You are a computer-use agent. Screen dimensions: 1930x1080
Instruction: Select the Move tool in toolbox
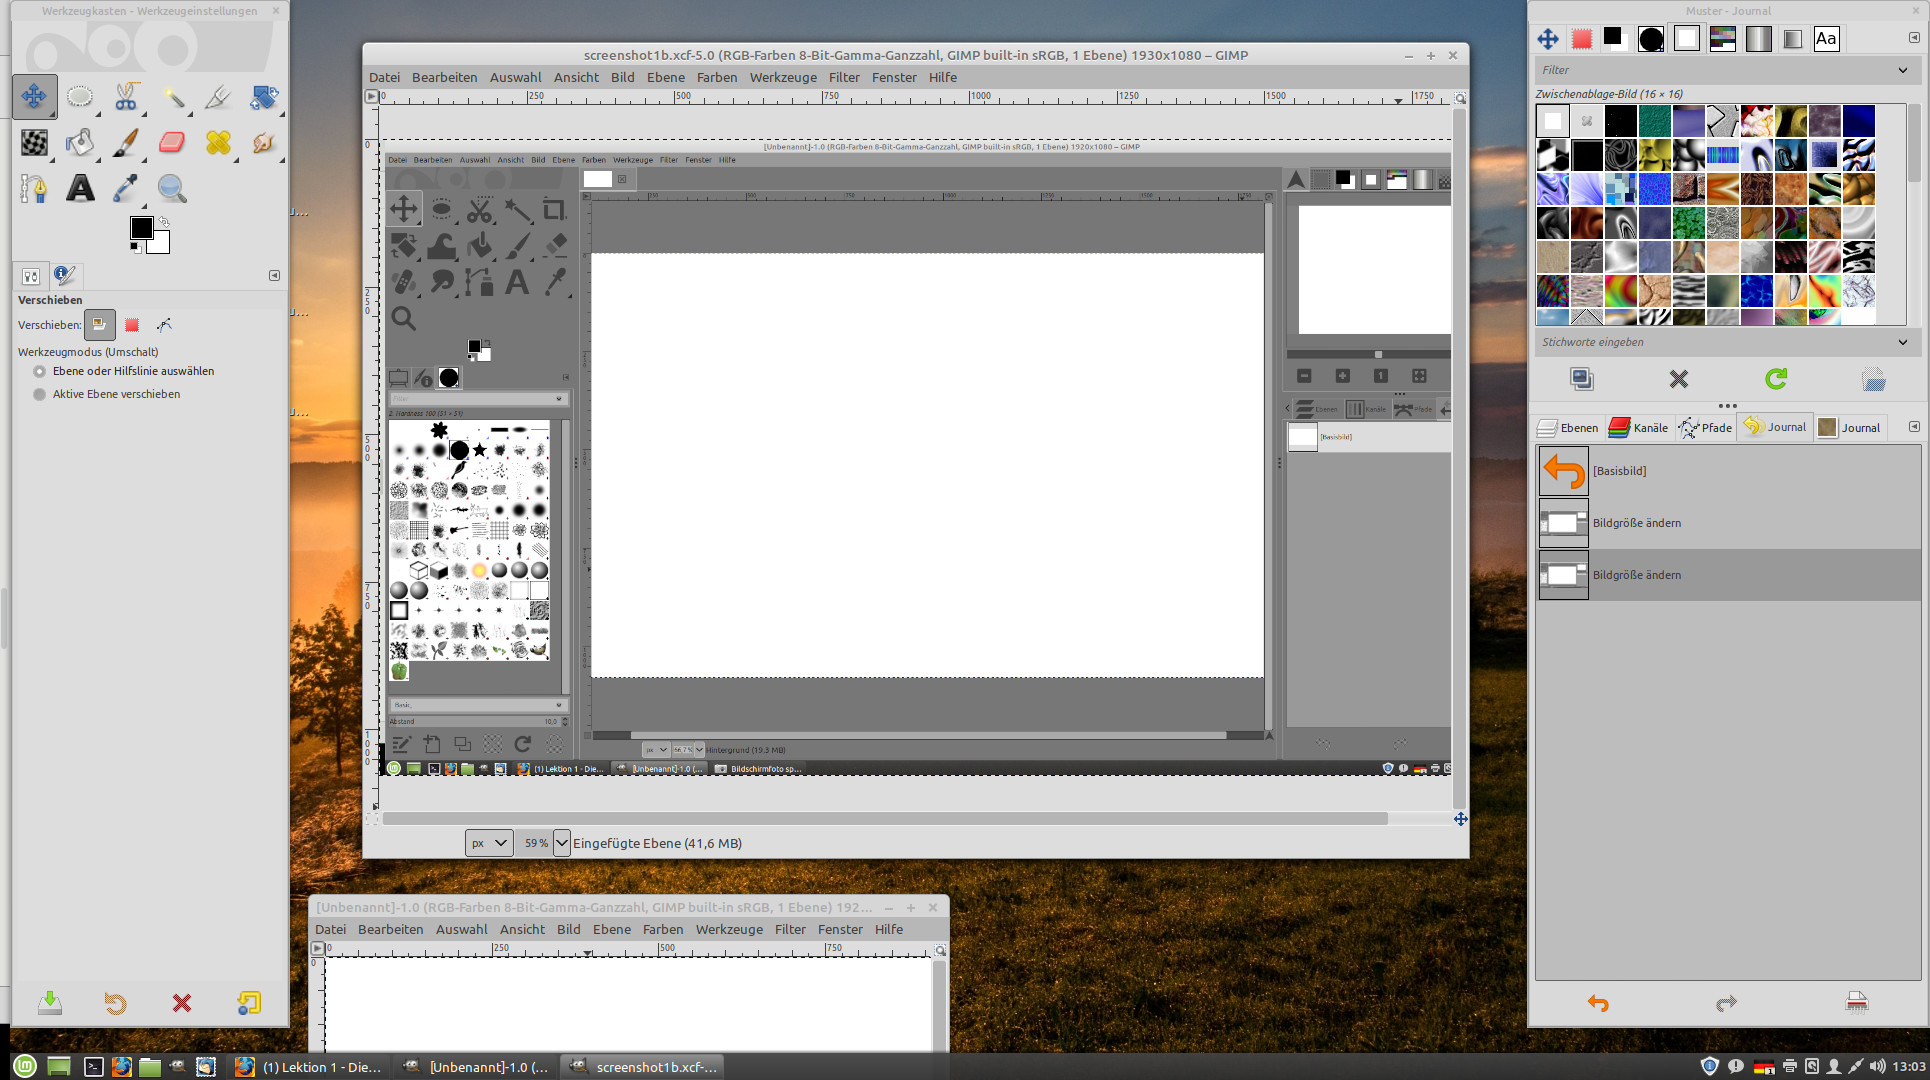(34, 97)
